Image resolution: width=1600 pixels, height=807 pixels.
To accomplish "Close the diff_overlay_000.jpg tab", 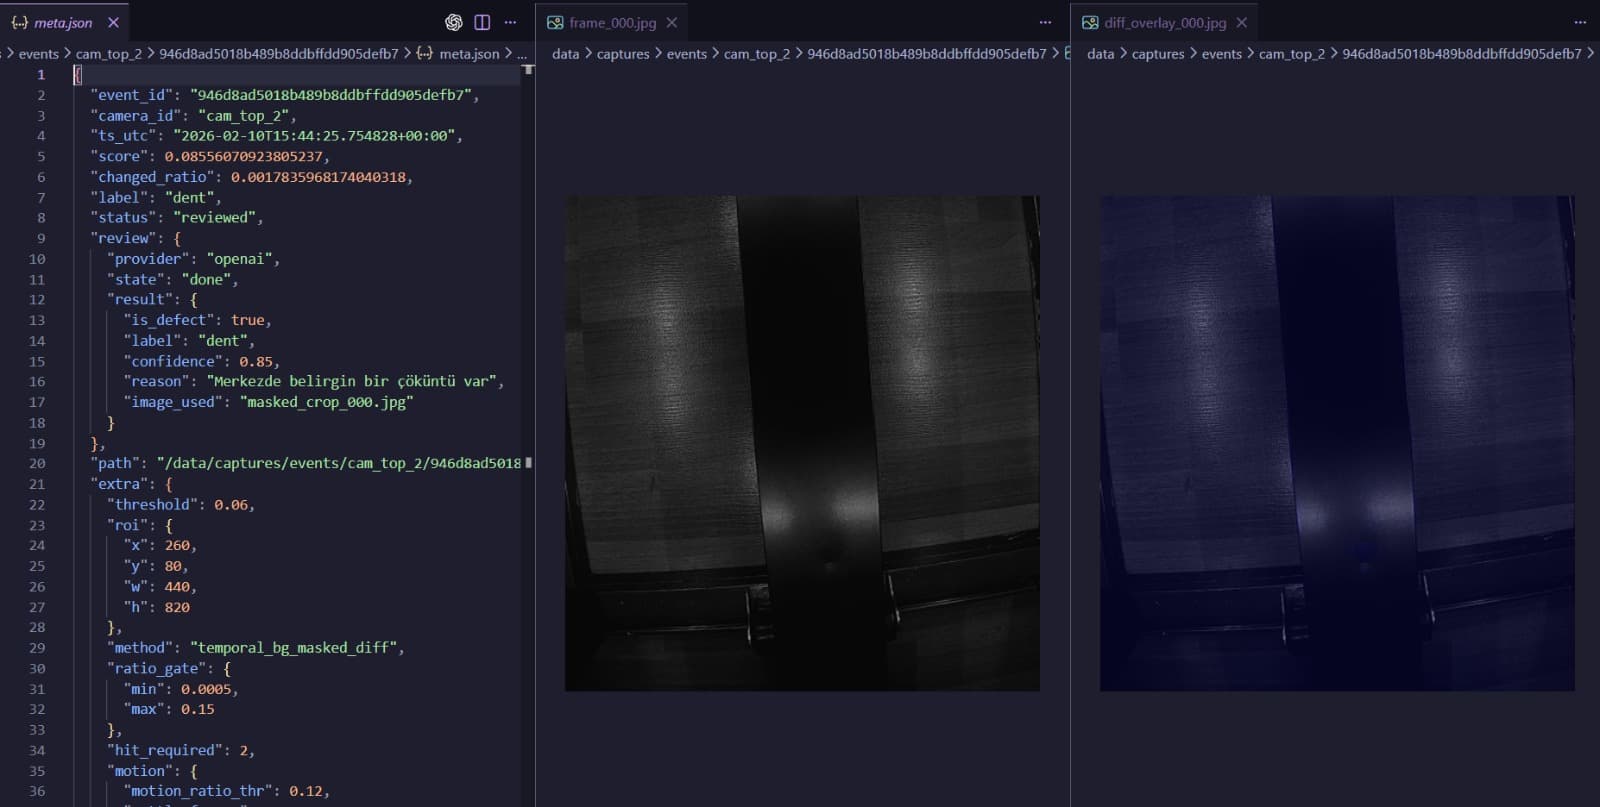I will point(1242,22).
